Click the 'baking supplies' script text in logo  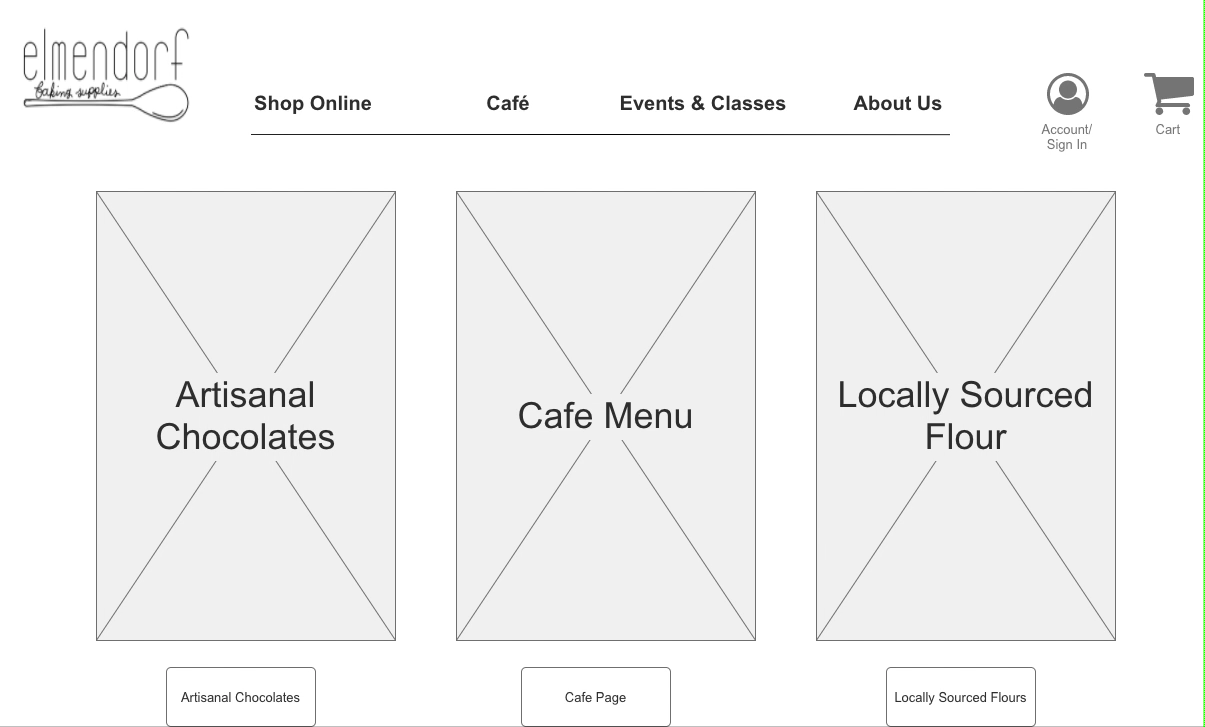pyautogui.click(x=77, y=94)
